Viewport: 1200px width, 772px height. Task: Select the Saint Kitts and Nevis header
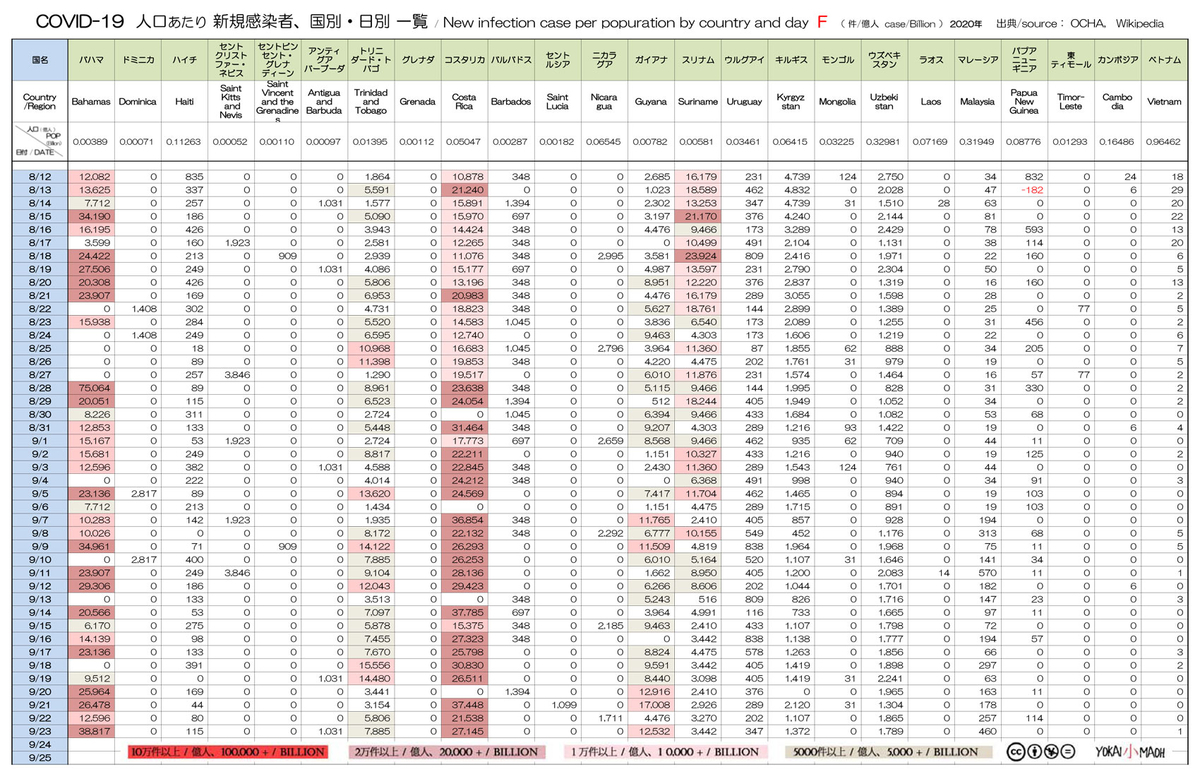coord(230,102)
